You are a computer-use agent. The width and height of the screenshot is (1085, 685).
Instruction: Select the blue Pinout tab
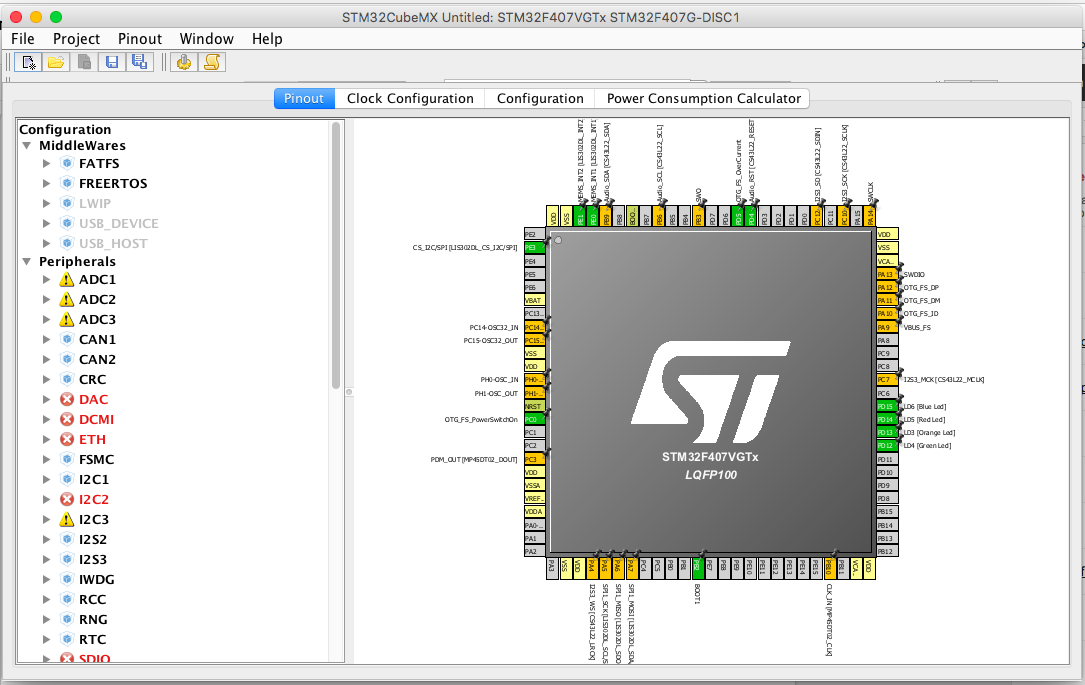tap(304, 98)
